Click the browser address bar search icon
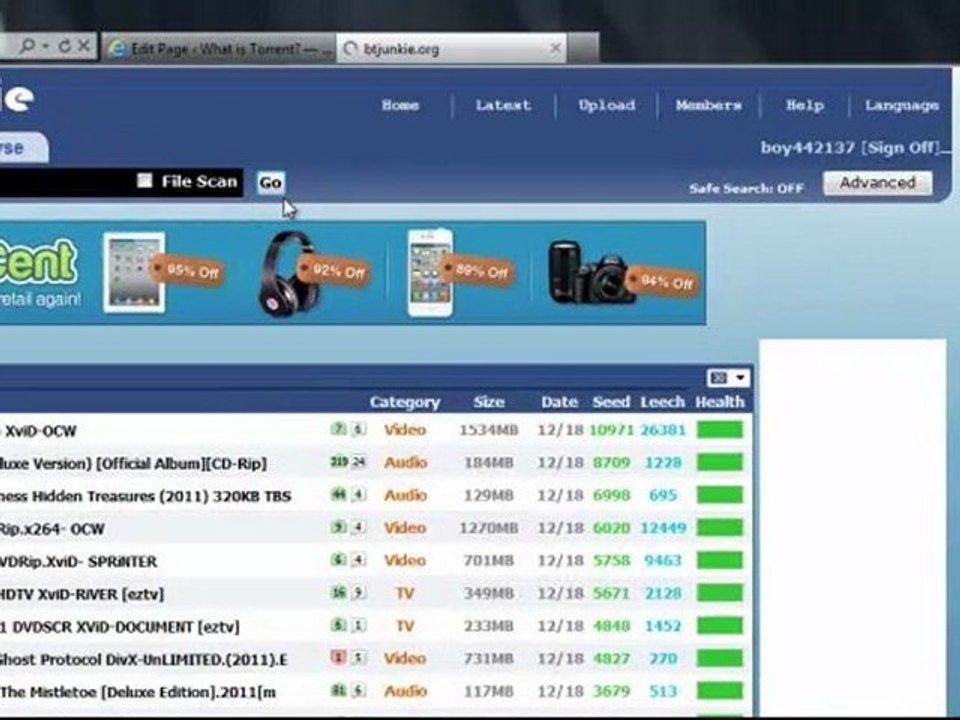The width and height of the screenshot is (960, 720). (x=27, y=46)
